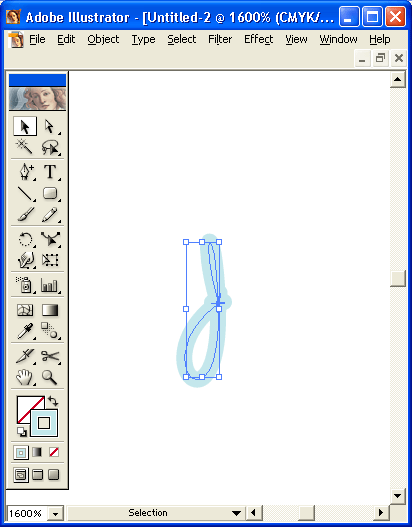Screen dimensions: 412x527
Task: Select the Pencil tool
Action: (50, 214)
